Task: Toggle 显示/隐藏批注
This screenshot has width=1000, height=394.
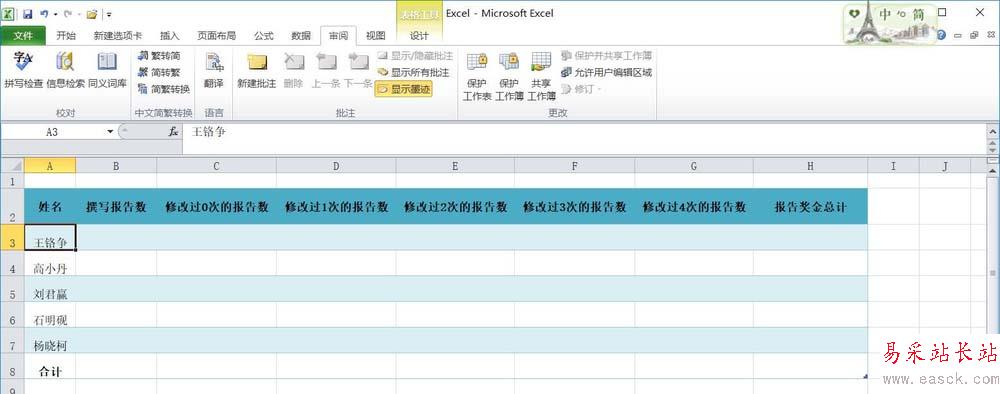Action: coord(414,55)
